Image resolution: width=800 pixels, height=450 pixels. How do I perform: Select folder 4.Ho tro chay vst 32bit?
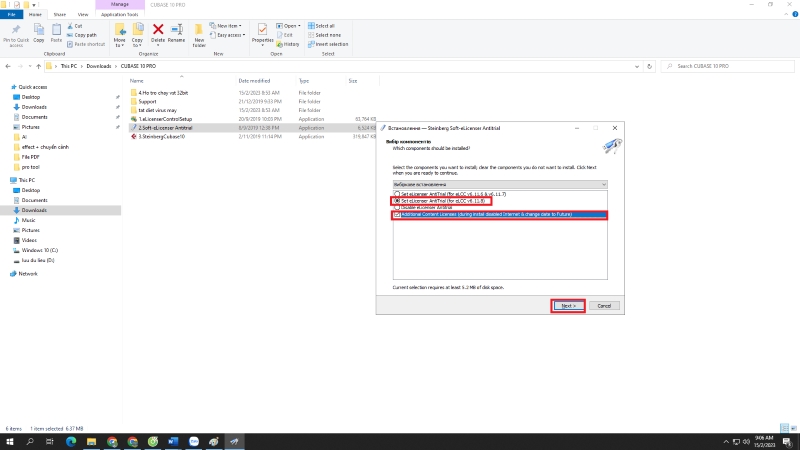163,93
